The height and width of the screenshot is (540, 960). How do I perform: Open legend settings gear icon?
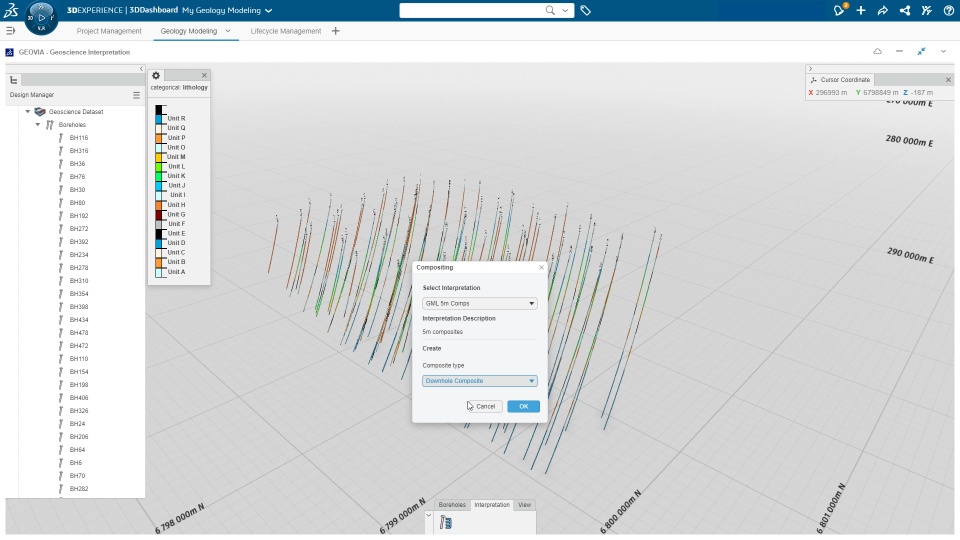[156, 75]
